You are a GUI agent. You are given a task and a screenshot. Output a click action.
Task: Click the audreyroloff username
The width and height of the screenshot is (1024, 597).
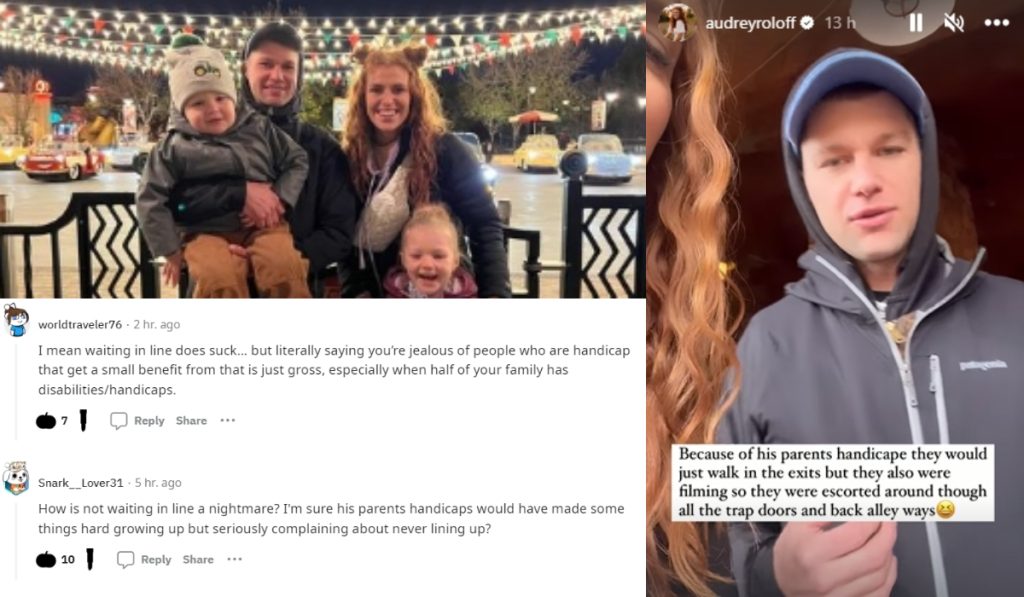(750, 23)
